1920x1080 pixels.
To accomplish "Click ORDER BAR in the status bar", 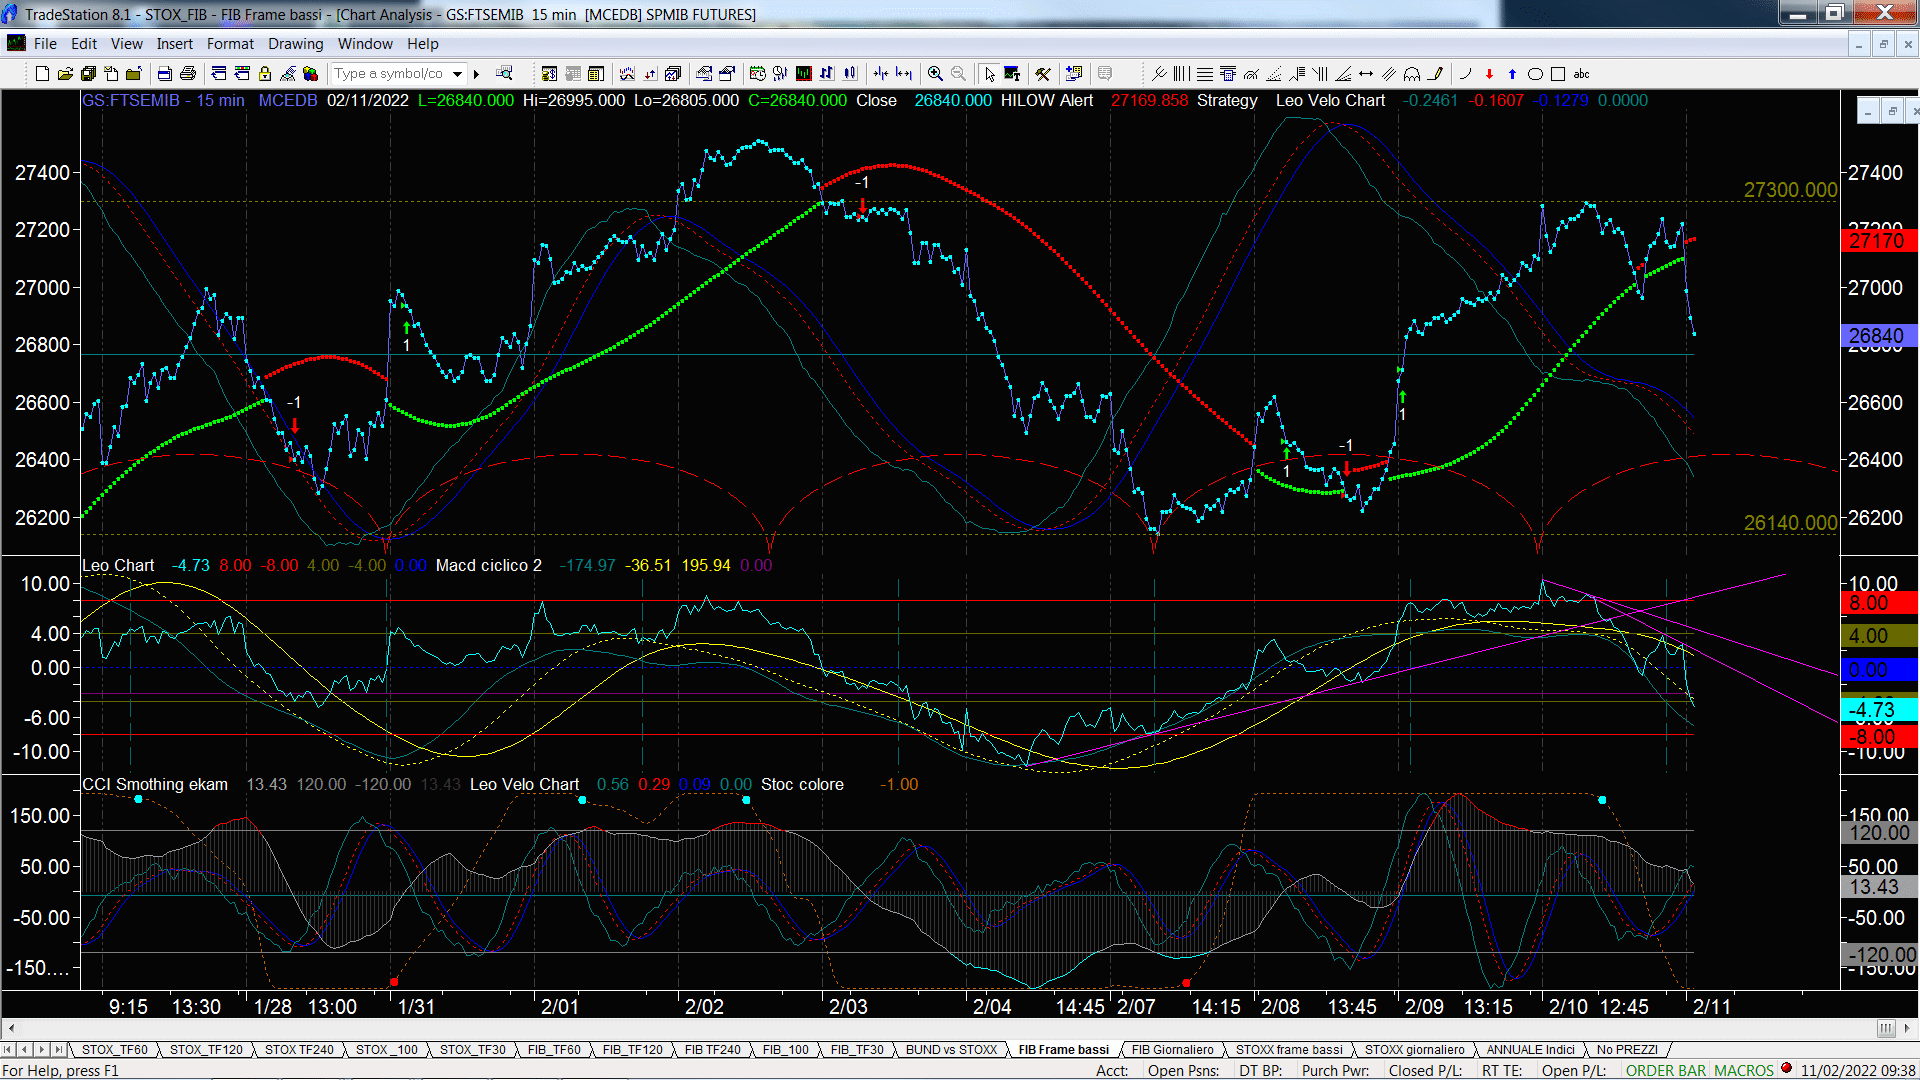I will pyautogui.click(x=1666, y=1070).
